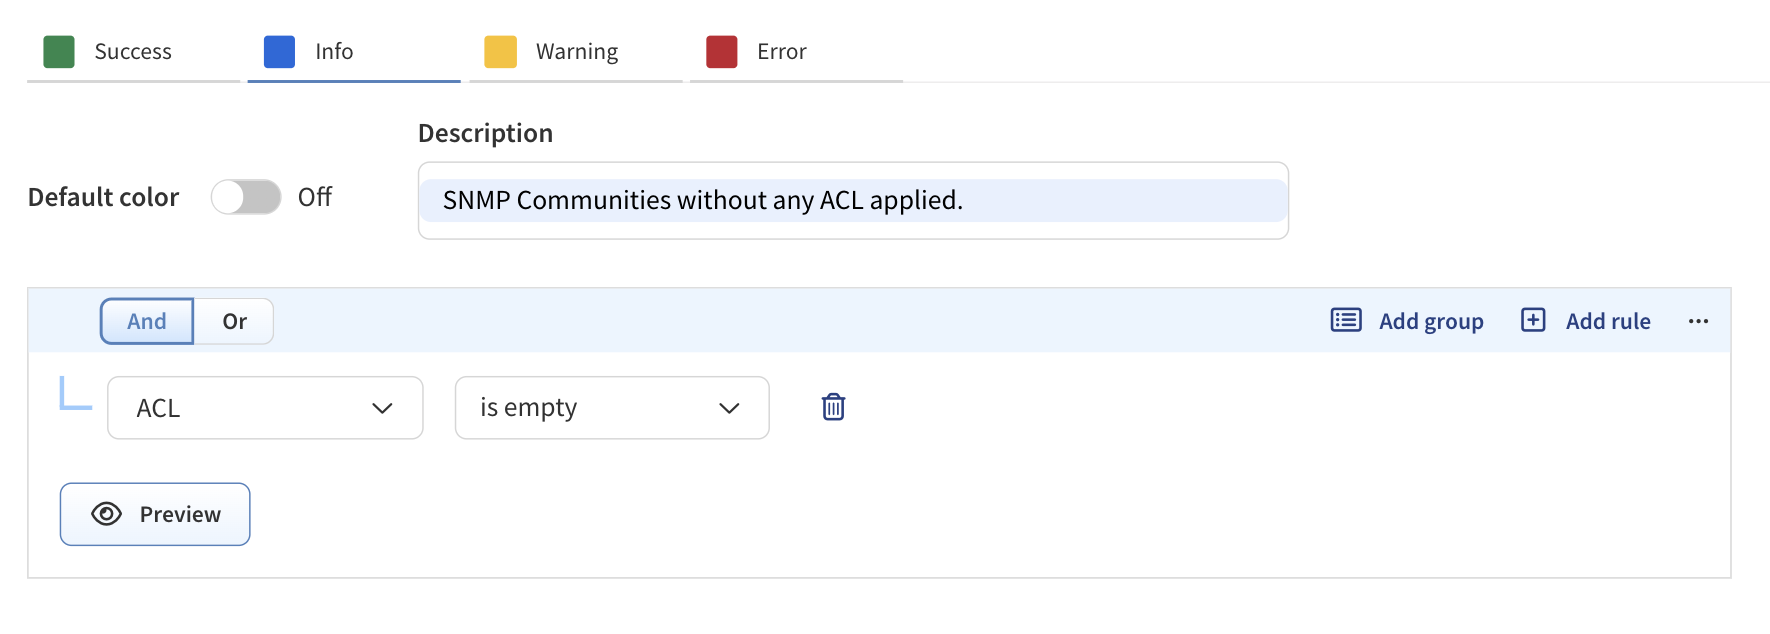The height and width of the screenshot is (634, 1770).
Task: Click the Add group list icon
Action: pos(1346,320)
